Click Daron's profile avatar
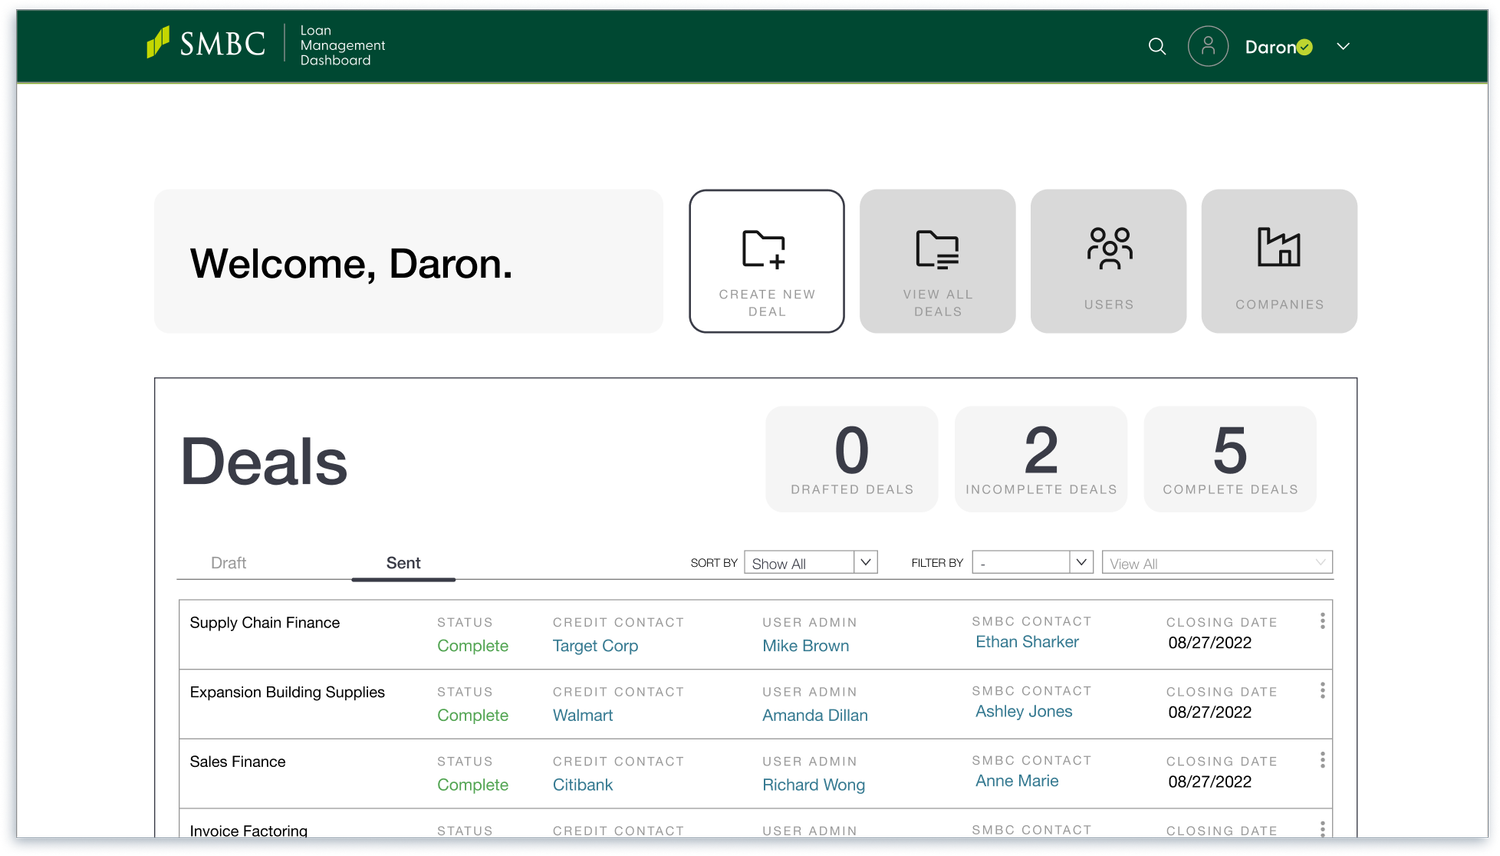The height and width of the screenshot is (856, 1500). pos(1208,46)
